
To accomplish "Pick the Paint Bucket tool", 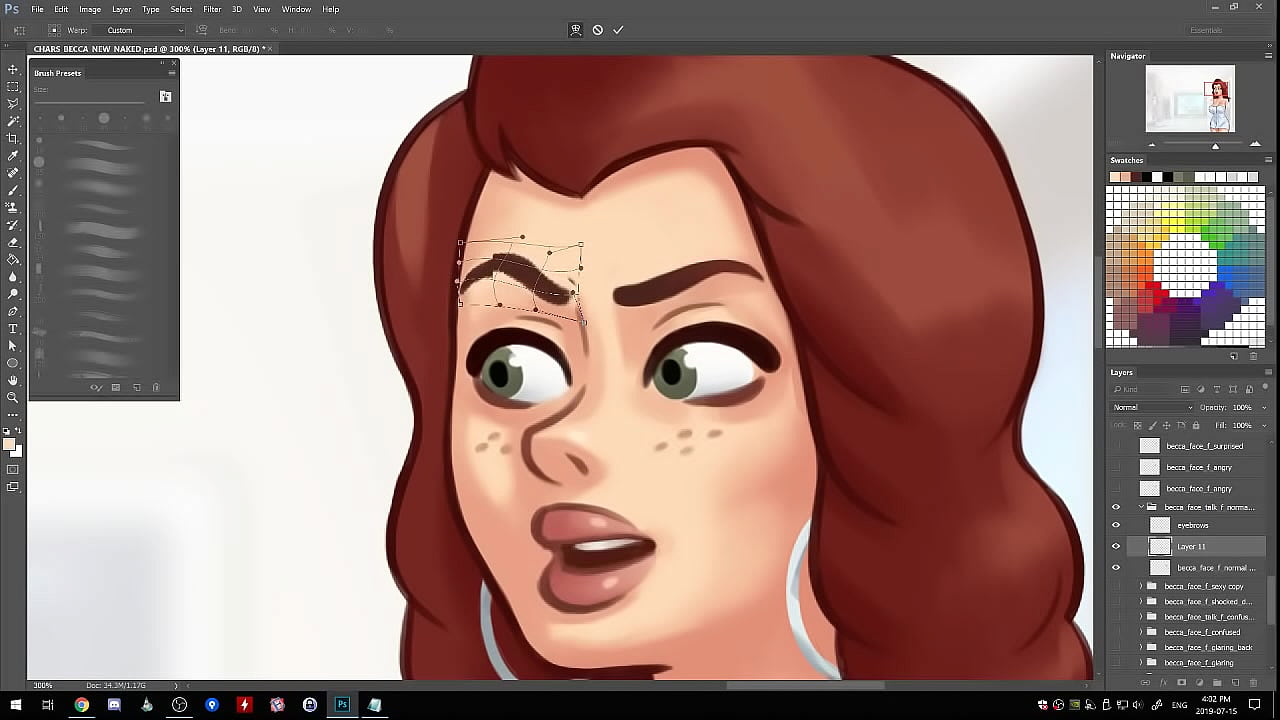I will 13,259.
